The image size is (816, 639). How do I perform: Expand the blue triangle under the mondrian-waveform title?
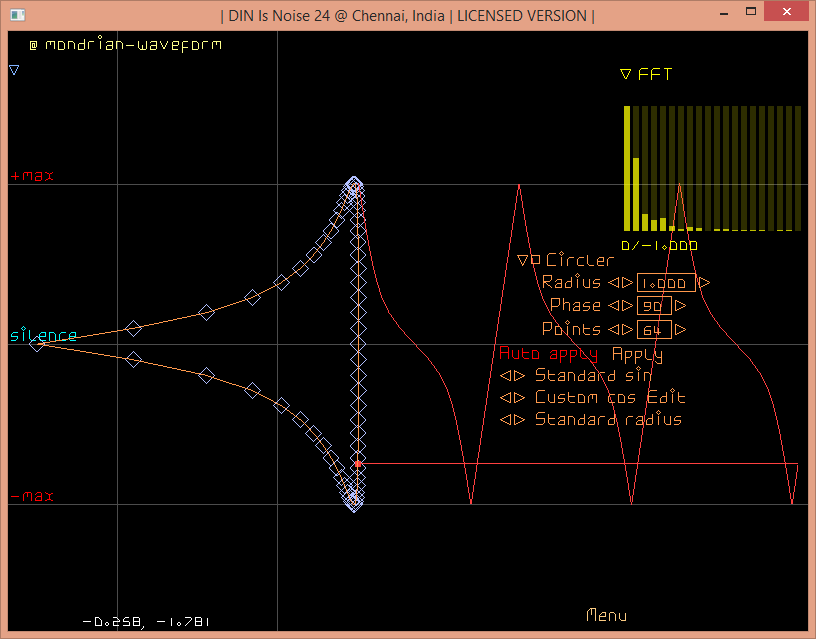coord(14,70)
